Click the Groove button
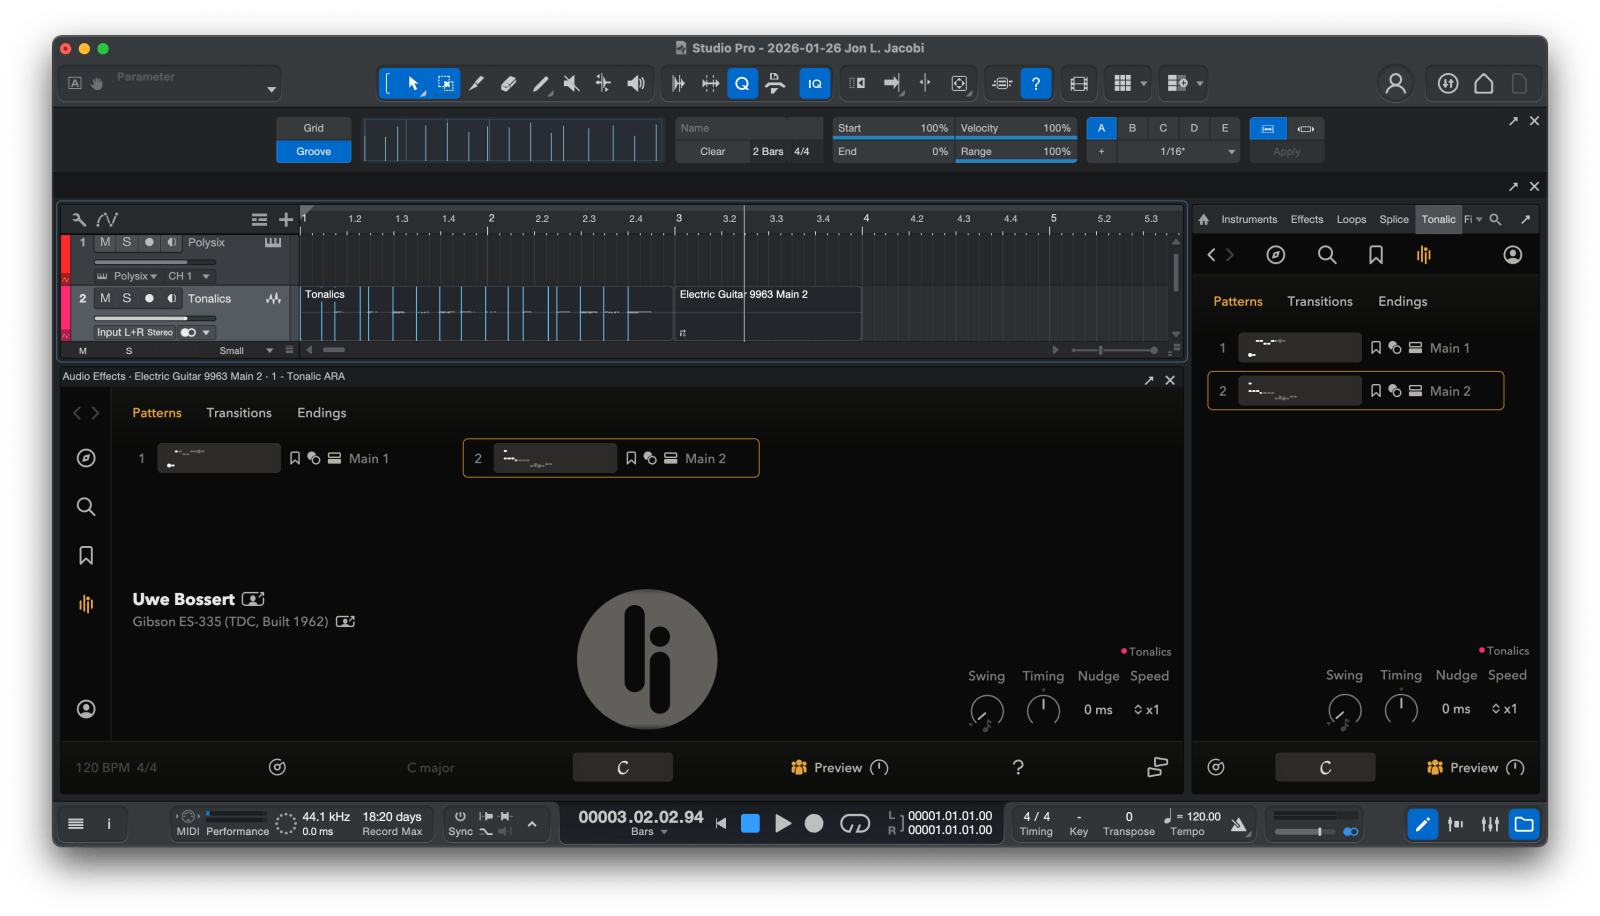 tap(313, 152)
